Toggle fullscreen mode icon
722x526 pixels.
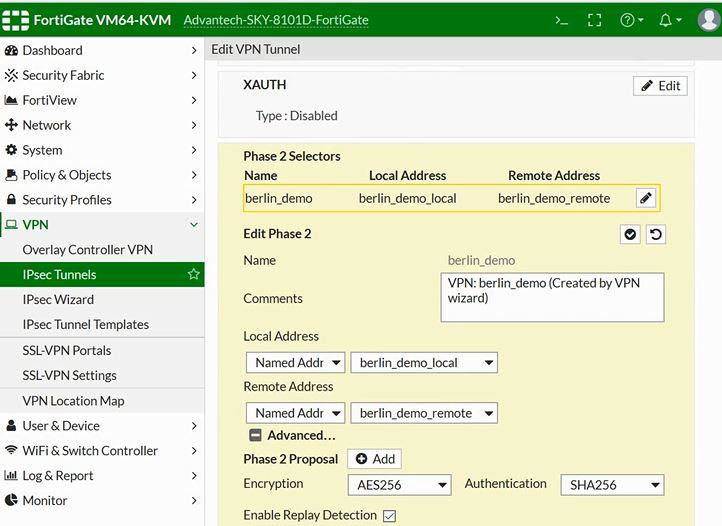[594, 20]
